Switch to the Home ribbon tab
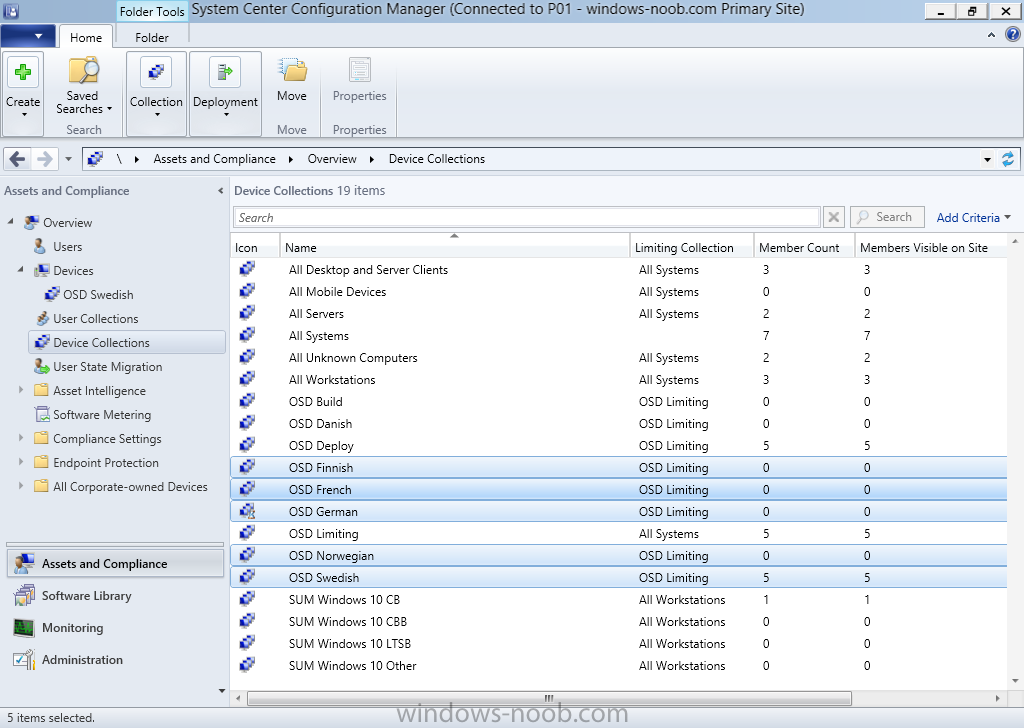Viewport: 1024px width, 728px height. click(86, 37)
